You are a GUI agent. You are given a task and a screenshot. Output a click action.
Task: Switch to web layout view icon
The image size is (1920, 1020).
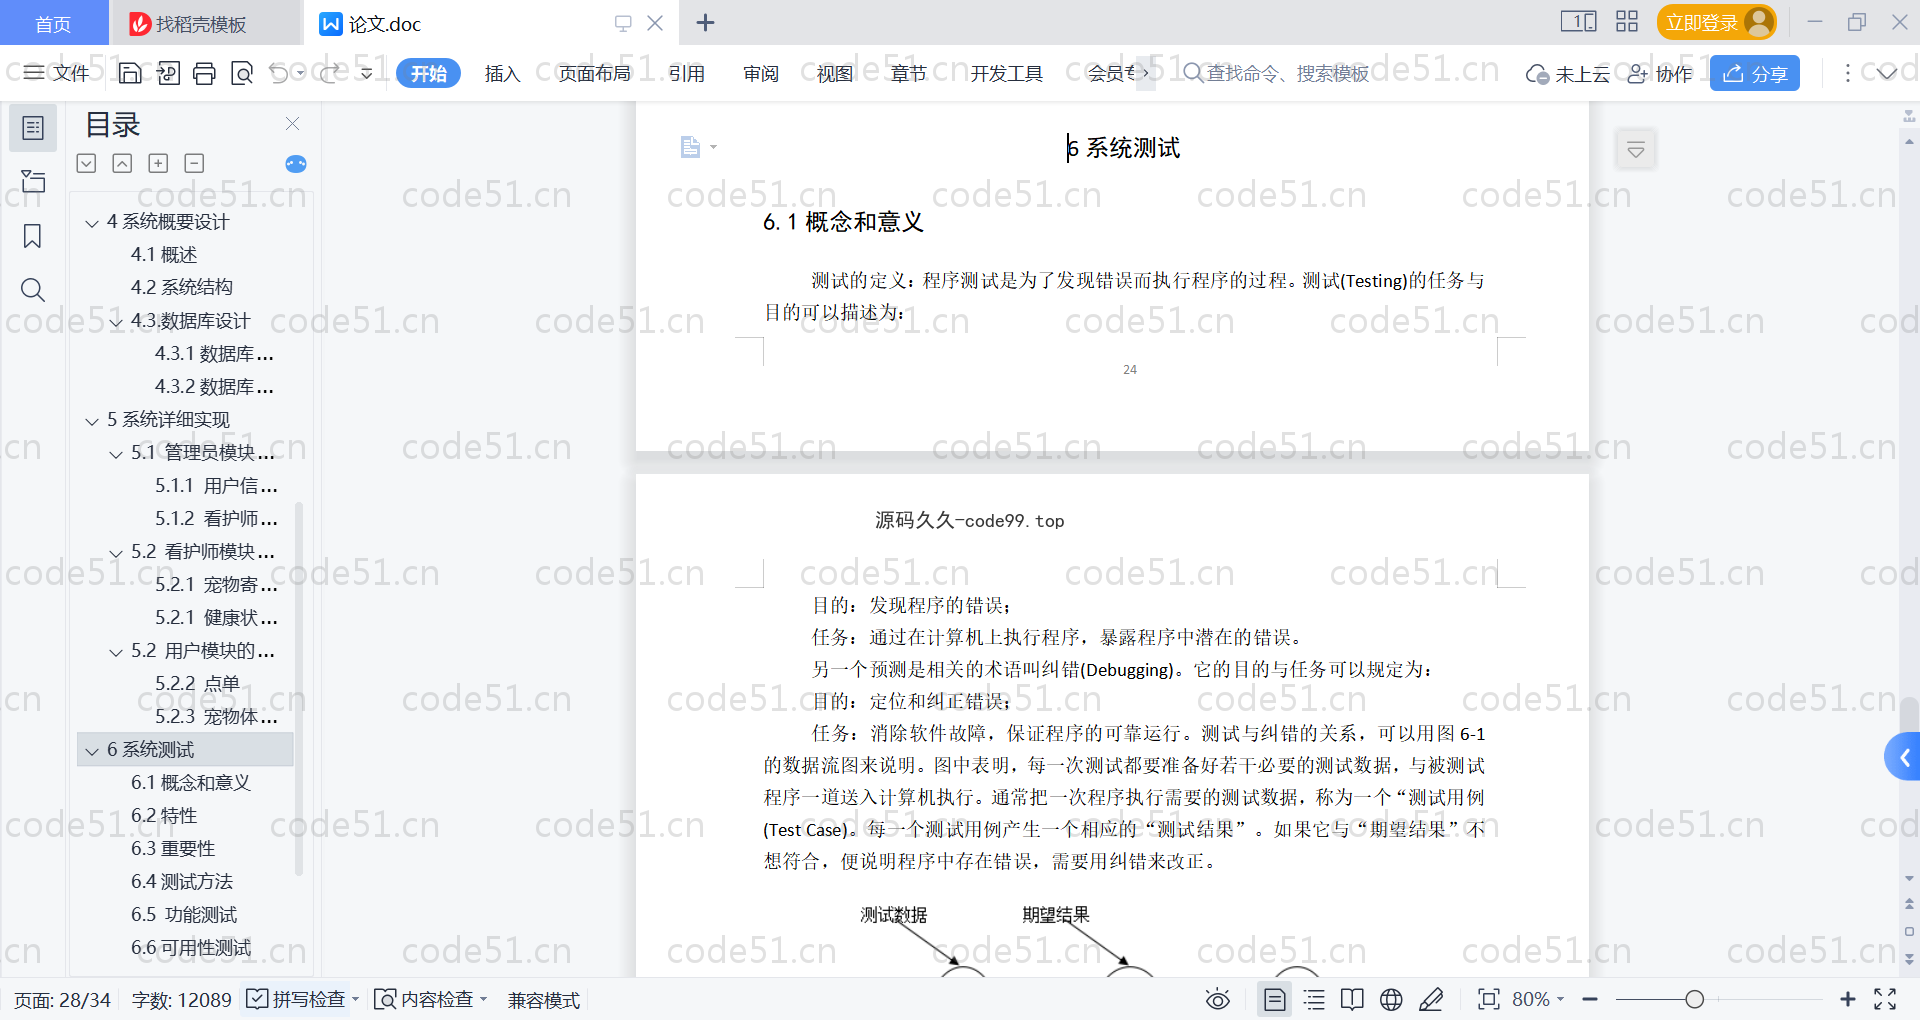(x=1391, y=999)
